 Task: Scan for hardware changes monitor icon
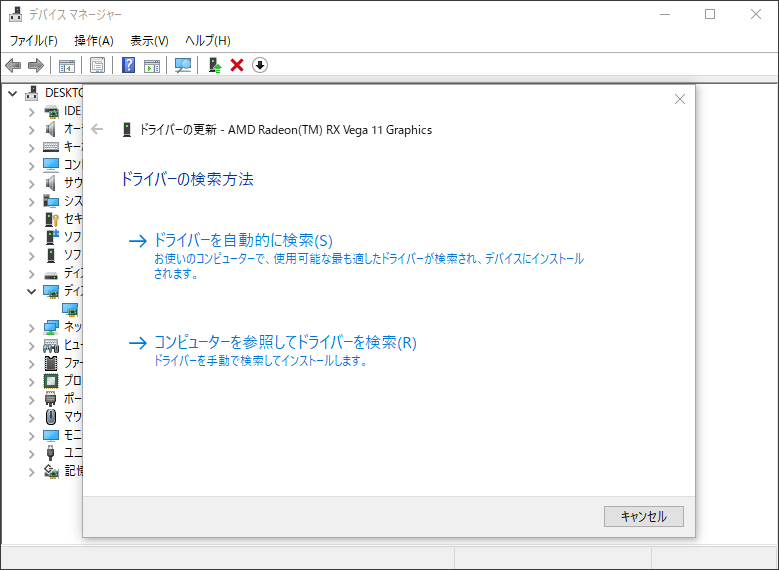tap(183, 65)
